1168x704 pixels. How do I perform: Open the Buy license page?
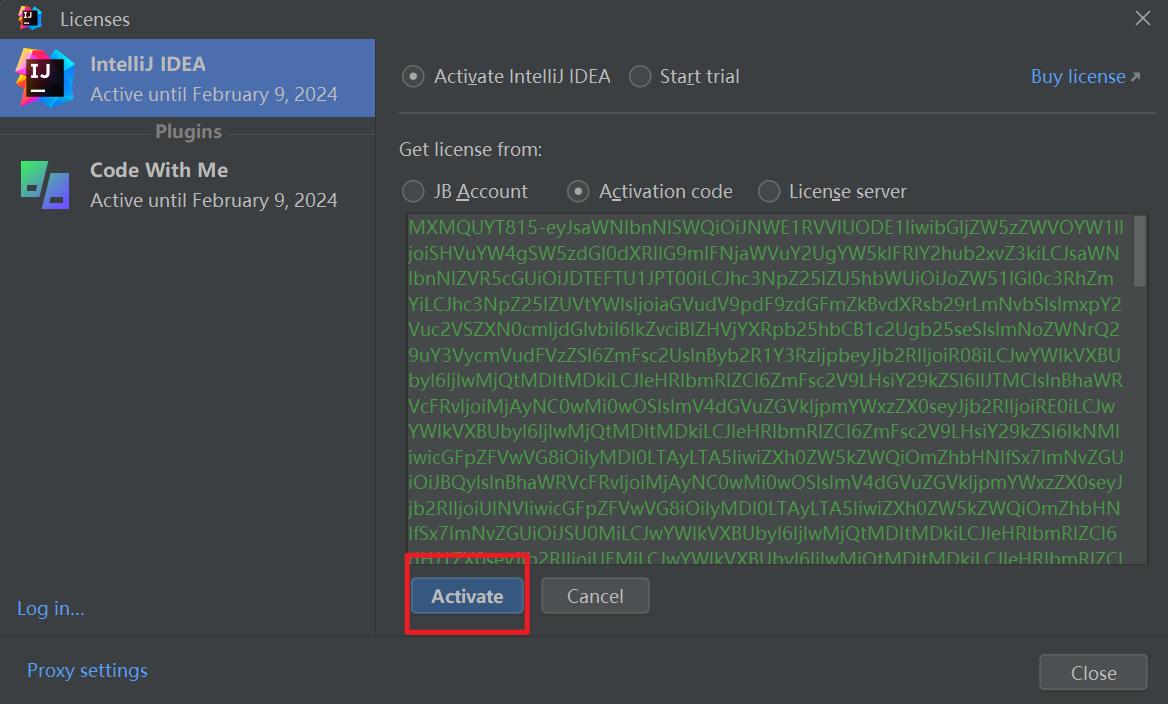pyautogui.click(x=1077, y=76)
